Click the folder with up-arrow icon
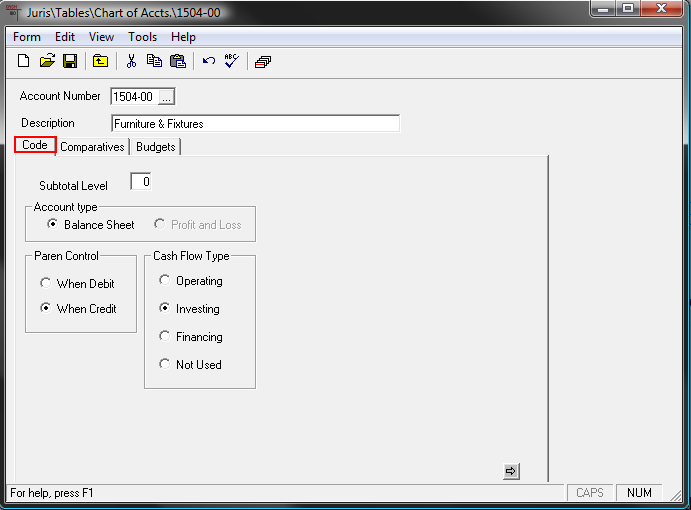 tap(100, 61)
